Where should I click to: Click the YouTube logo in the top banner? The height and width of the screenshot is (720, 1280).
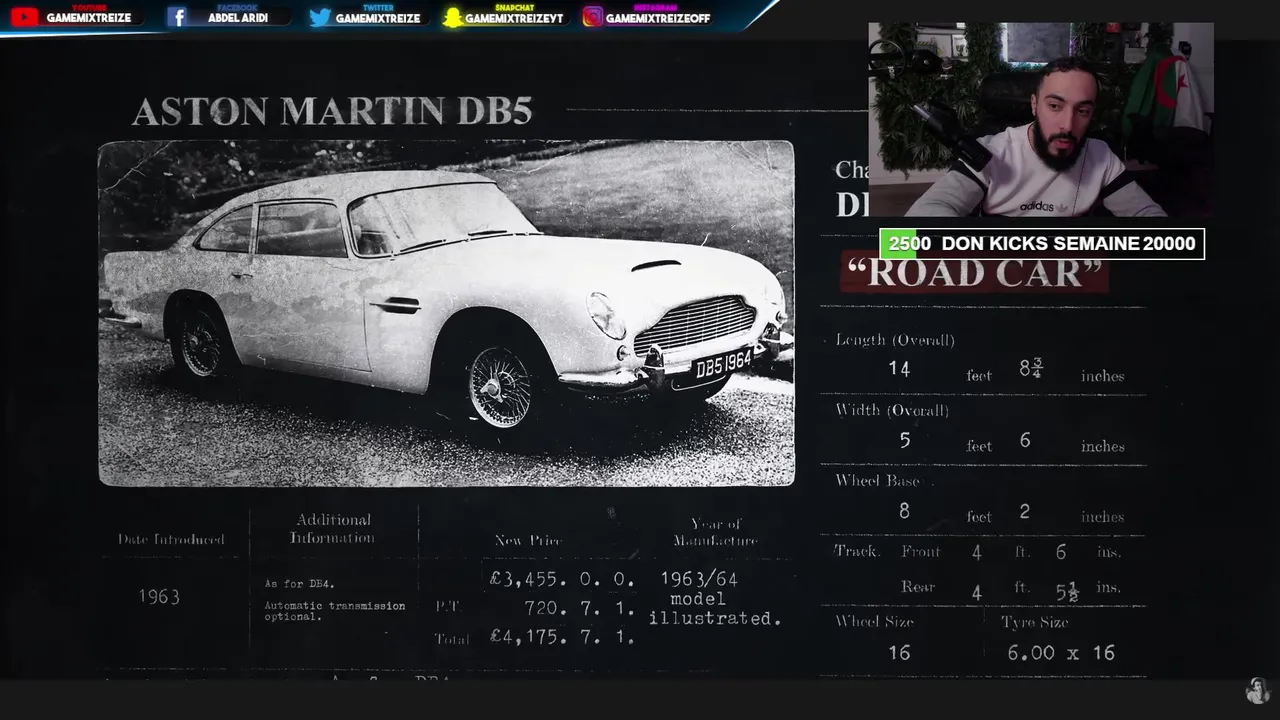tap(24, 17)
